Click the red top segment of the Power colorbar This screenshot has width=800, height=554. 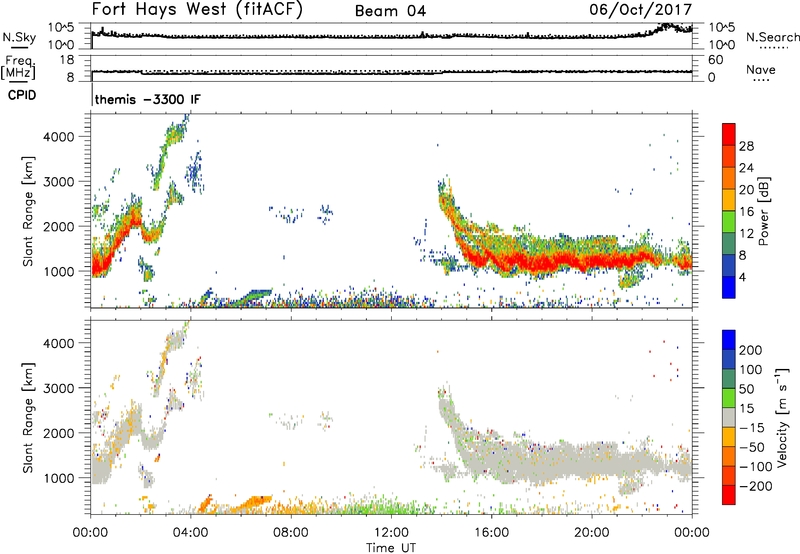729,134
